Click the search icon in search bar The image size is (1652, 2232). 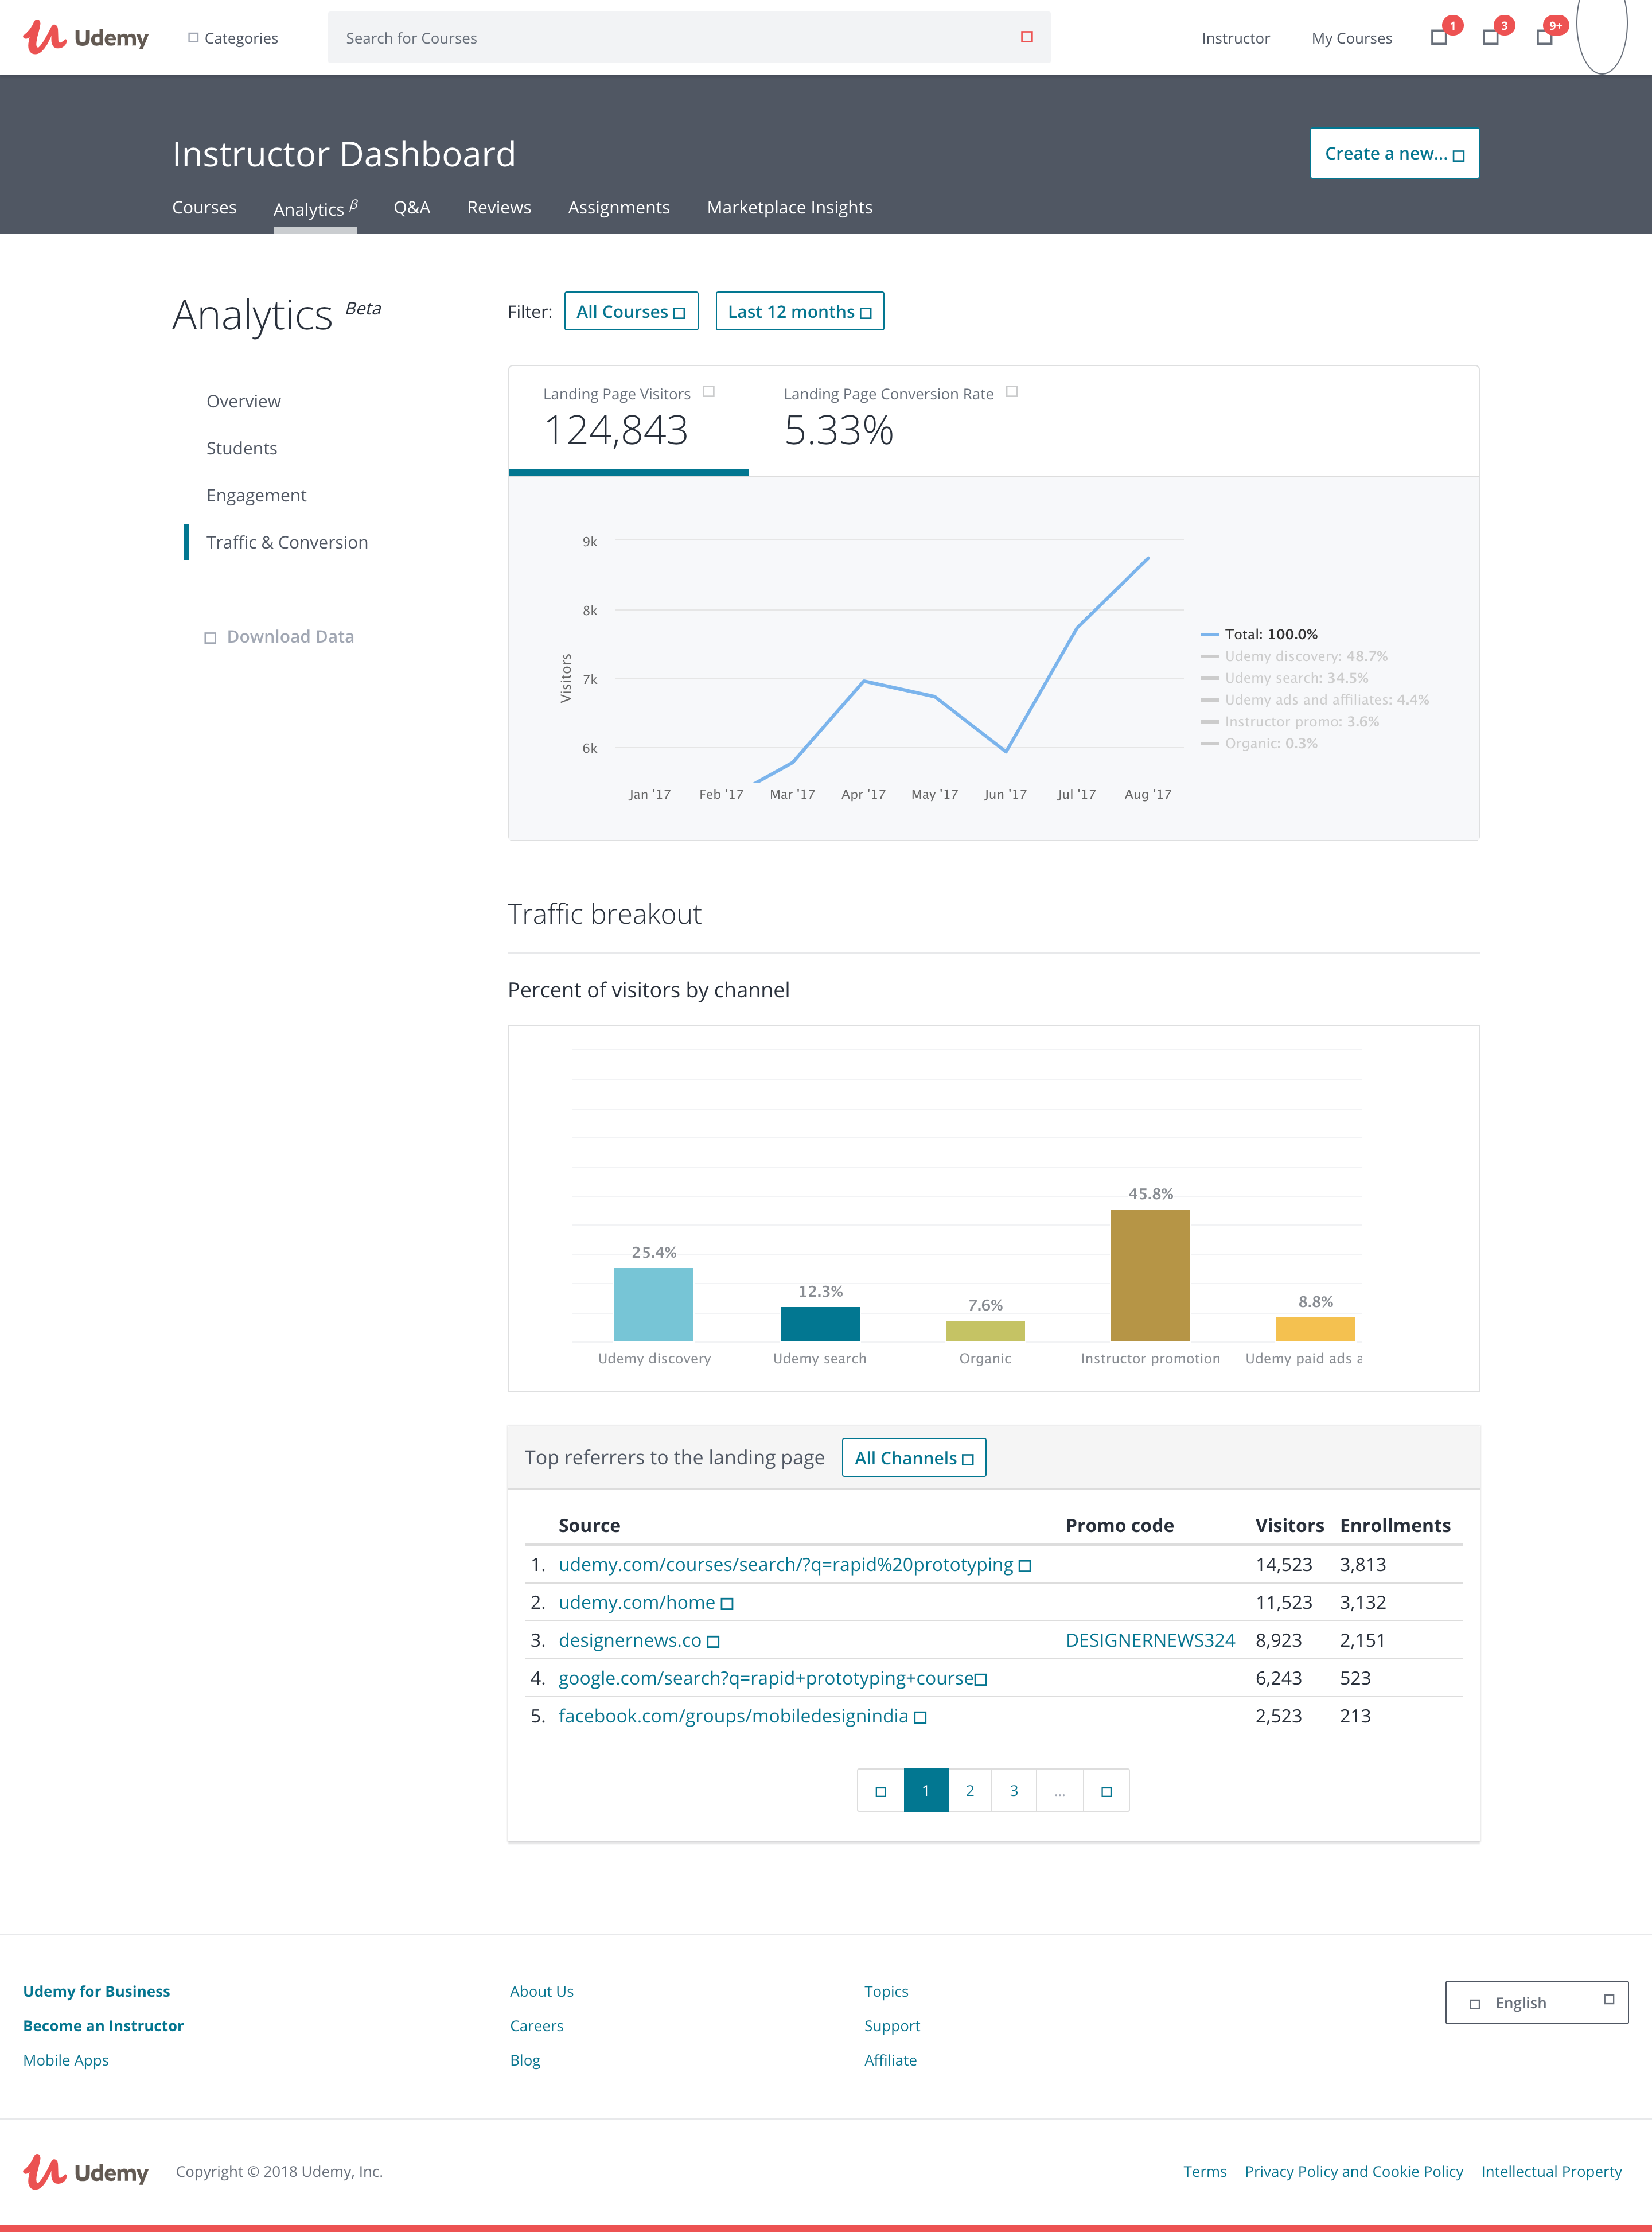[1026, 37]
